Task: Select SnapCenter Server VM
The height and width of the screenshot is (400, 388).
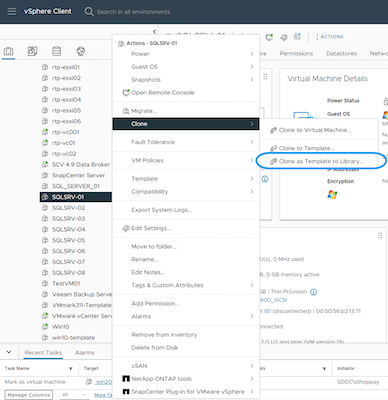Action: 78,175
